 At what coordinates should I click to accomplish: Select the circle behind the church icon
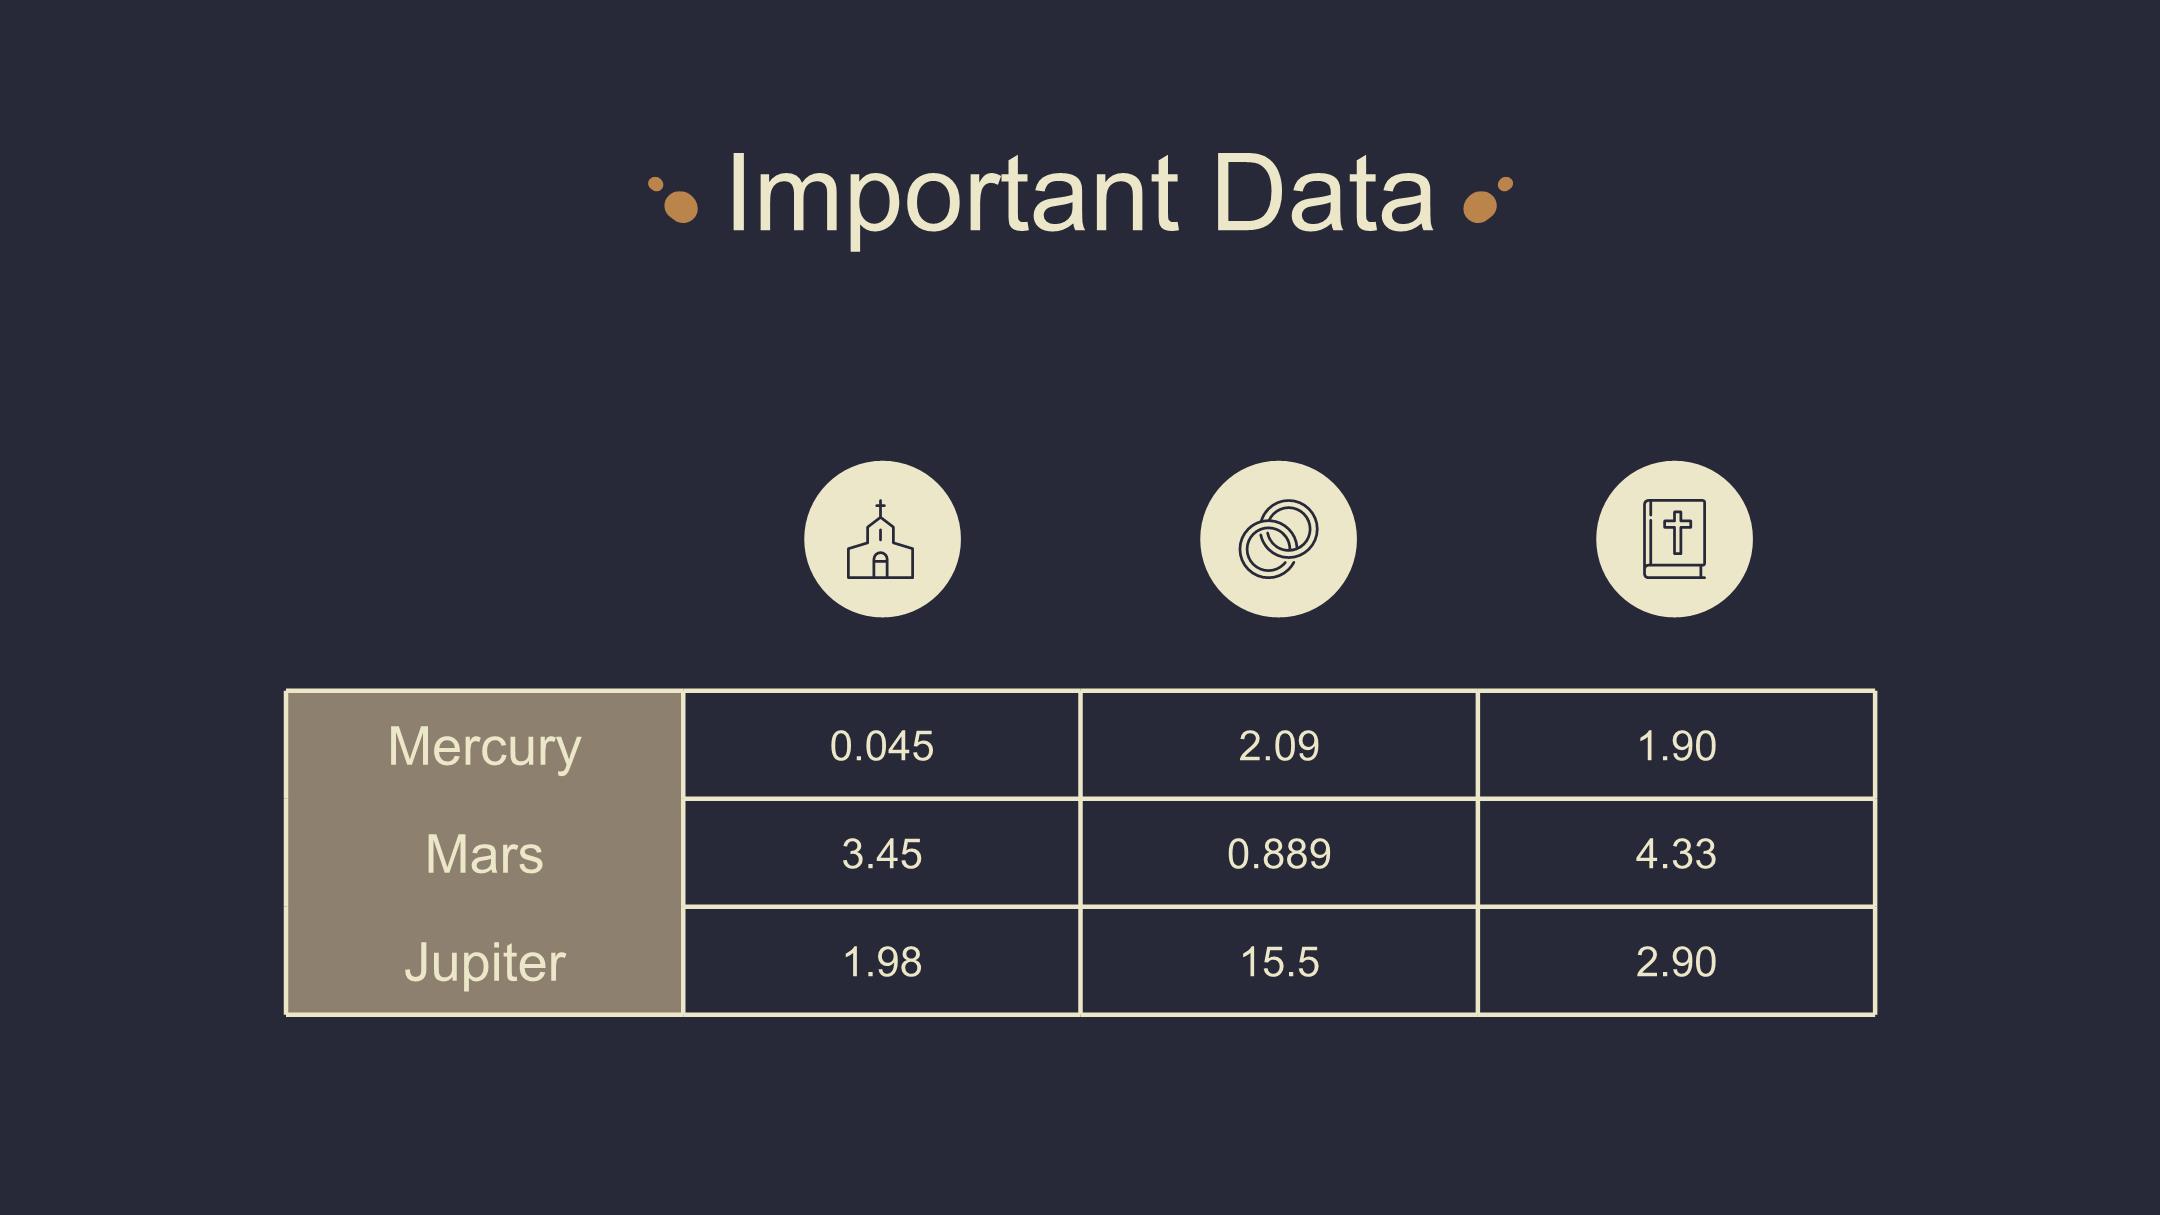pyautogui.click(x=882, y=539)
